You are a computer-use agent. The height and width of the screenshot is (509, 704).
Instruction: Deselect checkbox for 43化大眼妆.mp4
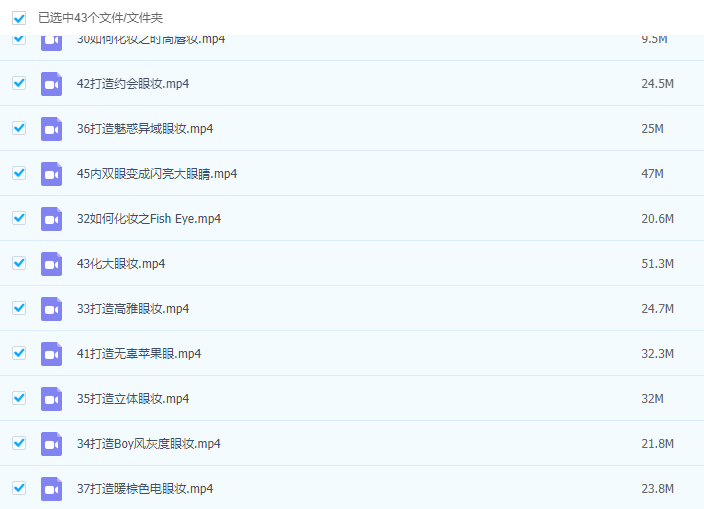point(19,263)
